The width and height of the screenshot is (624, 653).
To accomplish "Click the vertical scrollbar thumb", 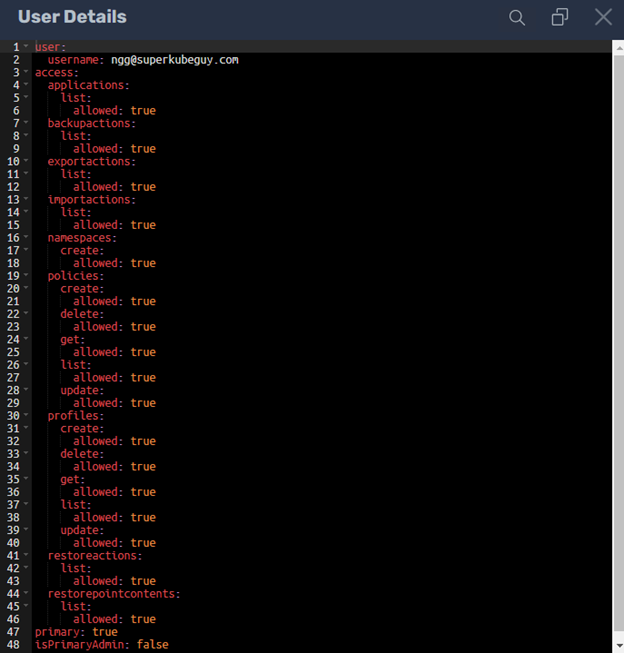I will 618,344.
